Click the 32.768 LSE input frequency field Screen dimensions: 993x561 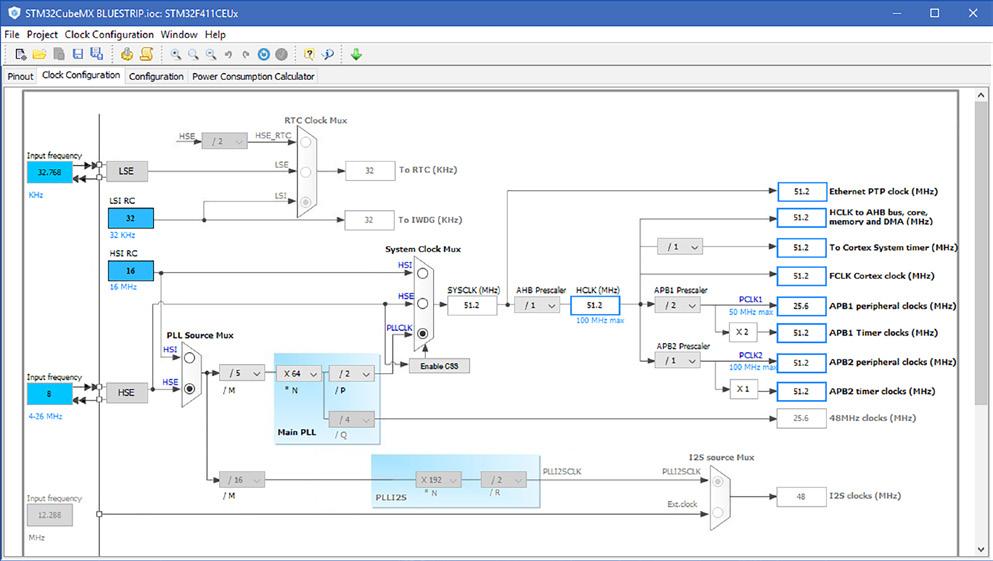49,172
